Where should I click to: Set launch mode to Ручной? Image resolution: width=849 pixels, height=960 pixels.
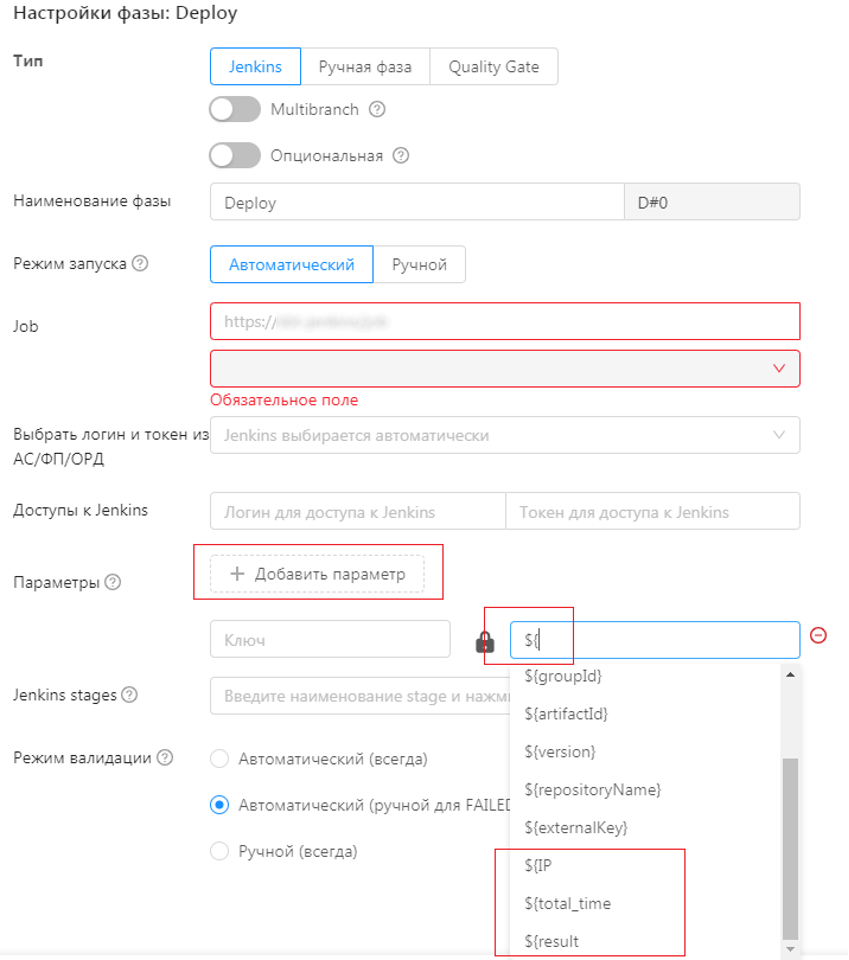419,265
